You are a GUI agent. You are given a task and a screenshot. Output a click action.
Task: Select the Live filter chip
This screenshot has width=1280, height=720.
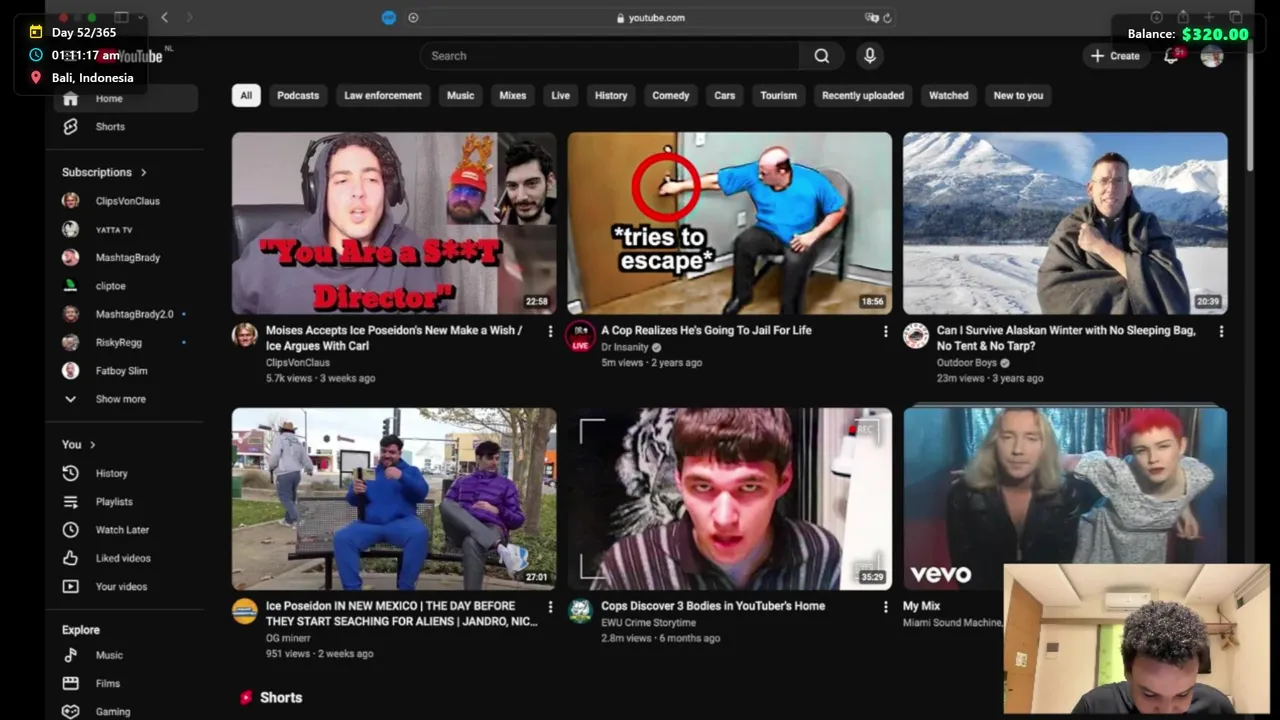coord(560,96)
